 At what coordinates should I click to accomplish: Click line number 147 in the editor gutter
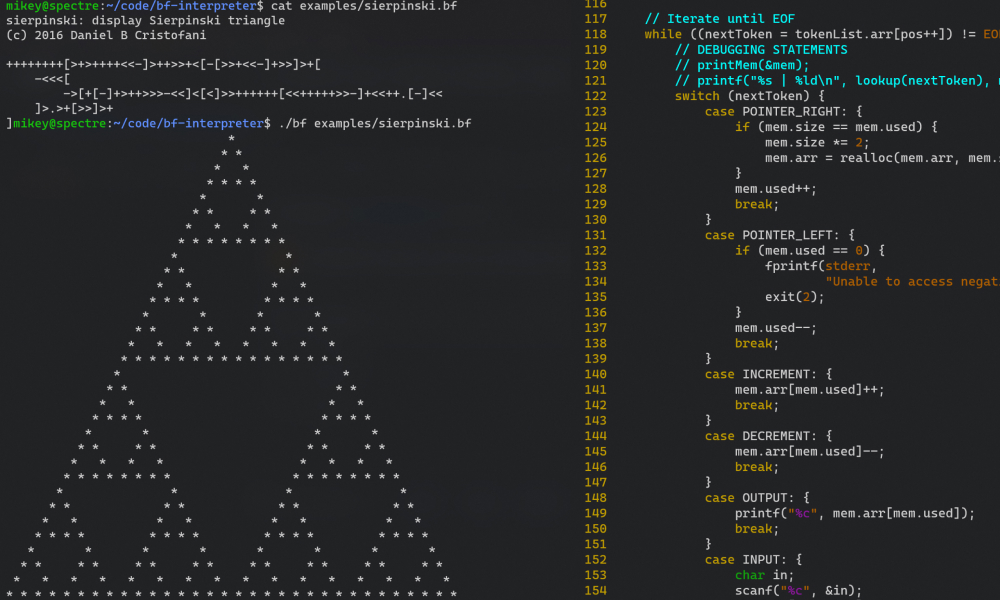point(596,482)
